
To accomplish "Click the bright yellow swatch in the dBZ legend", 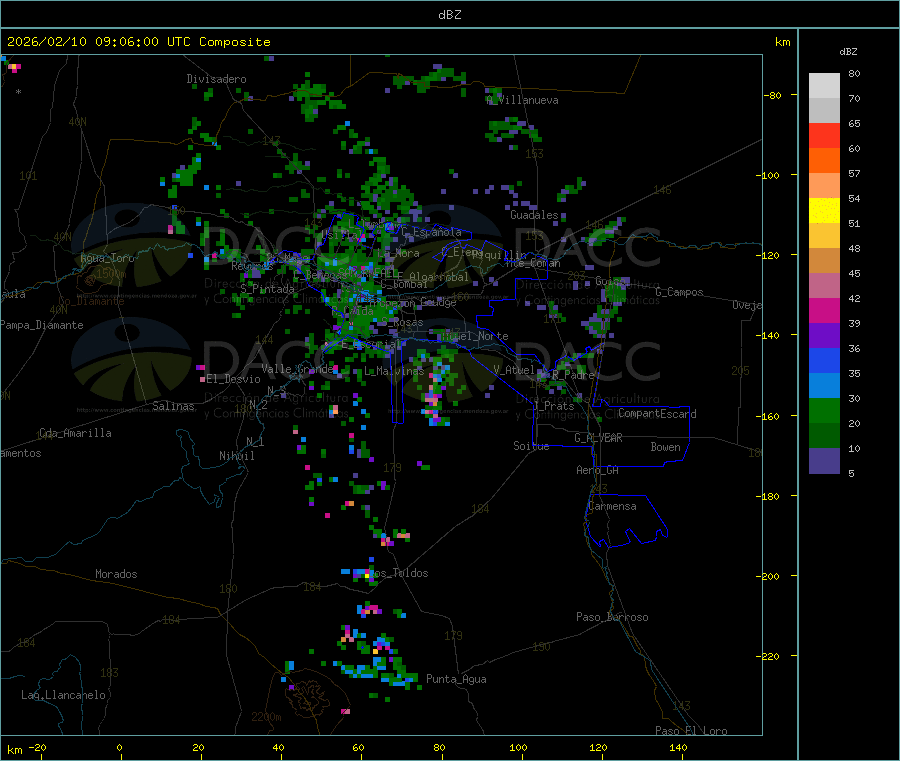I will pos(824,211).
